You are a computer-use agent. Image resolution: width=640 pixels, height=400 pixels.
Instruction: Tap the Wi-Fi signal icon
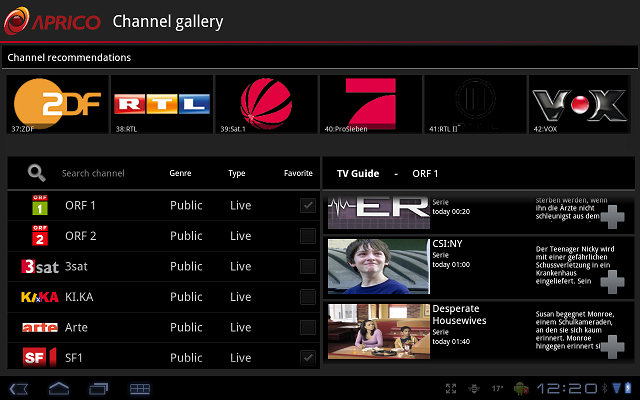click(617, 388)
